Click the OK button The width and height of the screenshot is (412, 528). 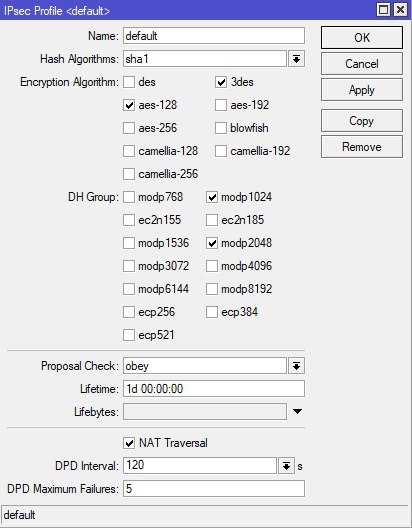point(362,37)
